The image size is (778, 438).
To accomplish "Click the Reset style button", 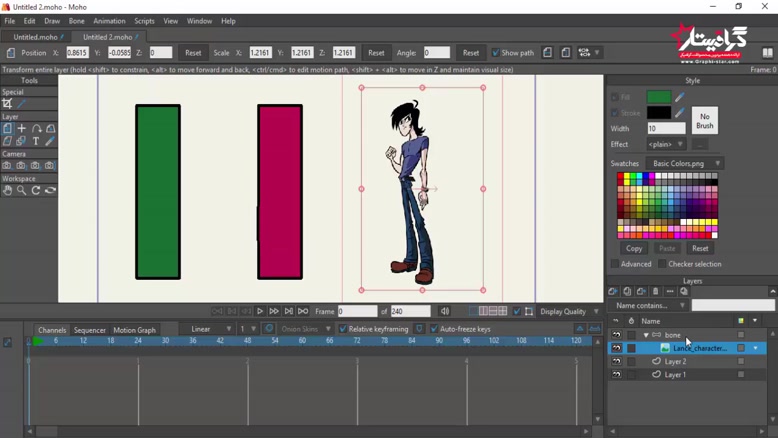I will point(700,249).
